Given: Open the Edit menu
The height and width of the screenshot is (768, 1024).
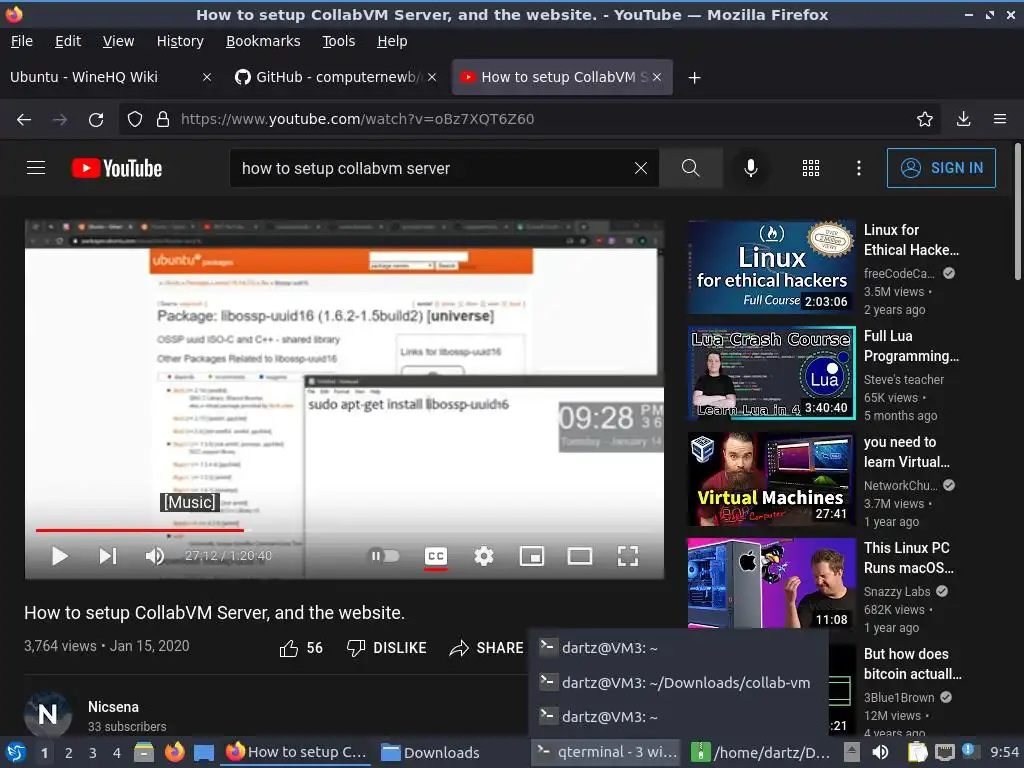Looking at the screenshot, I should coord(68,41).
